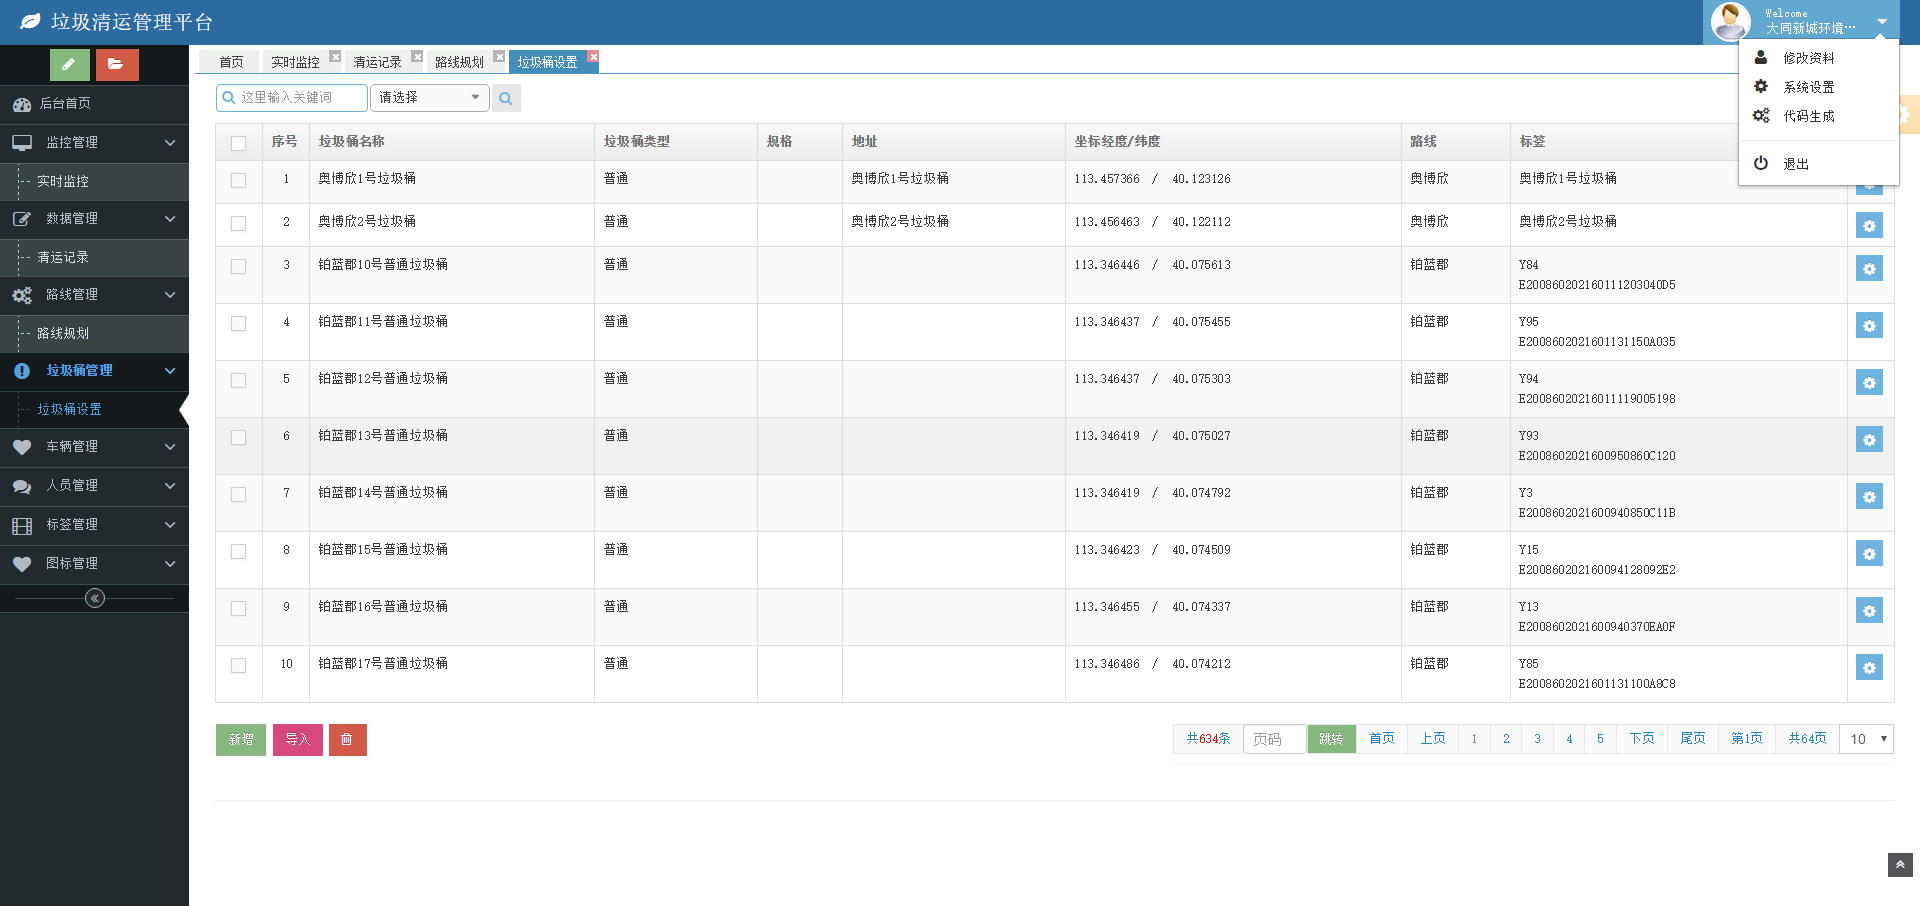1920x906 pixels.
Task: Click the green 新增 button
Action: pos(241,740)
